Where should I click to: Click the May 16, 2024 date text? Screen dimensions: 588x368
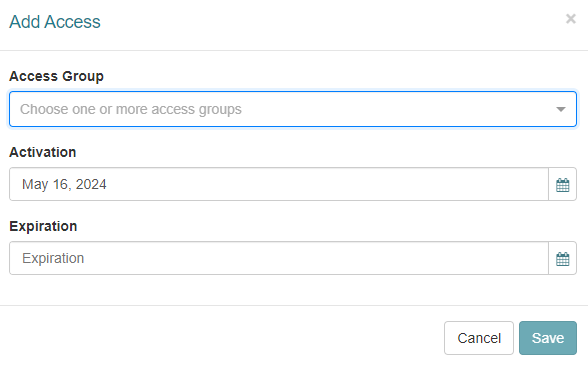click(x=64, y=184)
